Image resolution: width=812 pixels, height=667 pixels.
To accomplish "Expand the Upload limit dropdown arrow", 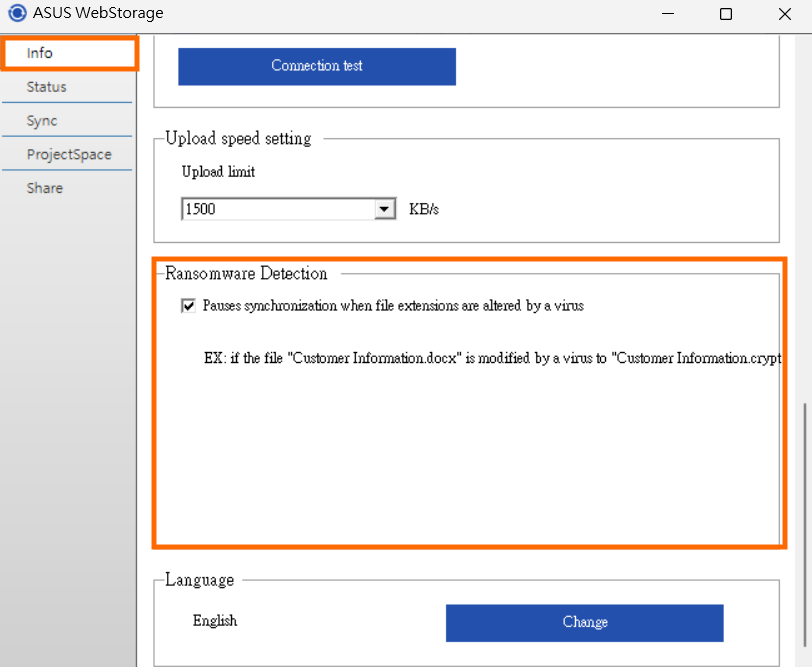I will click(x=384, y=209).
